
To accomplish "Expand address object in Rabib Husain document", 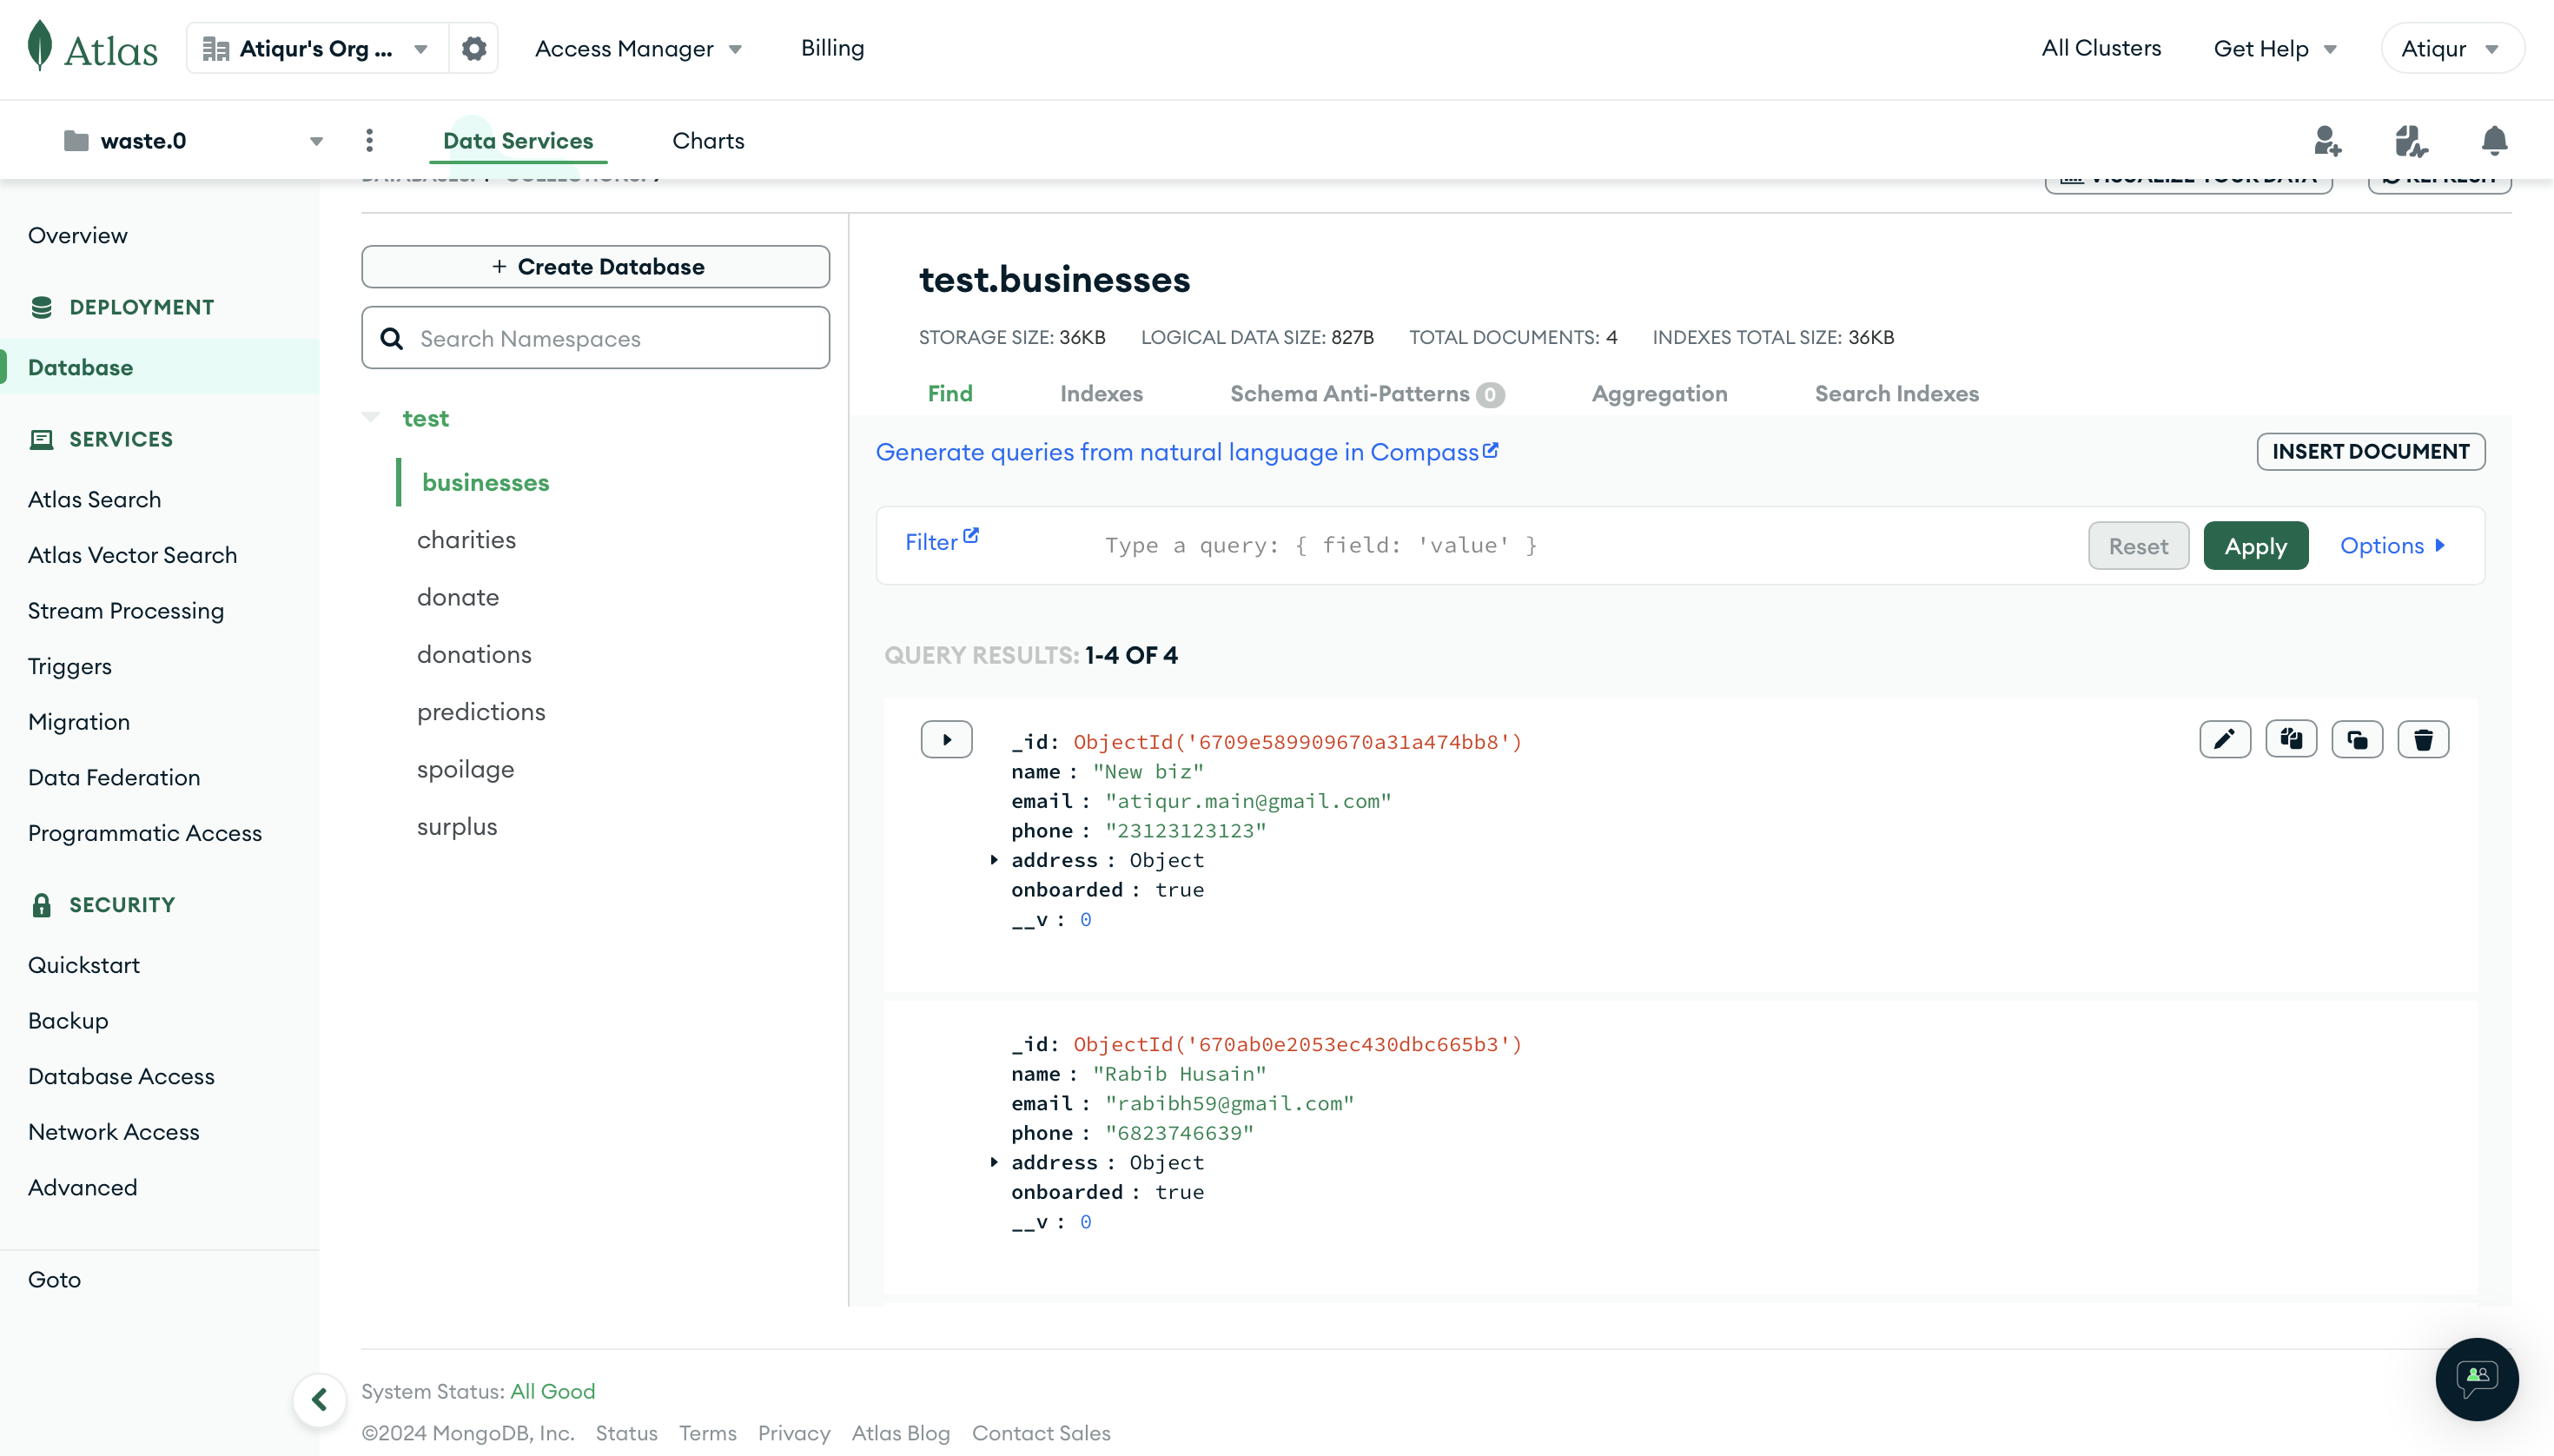I will (993, 1161).
